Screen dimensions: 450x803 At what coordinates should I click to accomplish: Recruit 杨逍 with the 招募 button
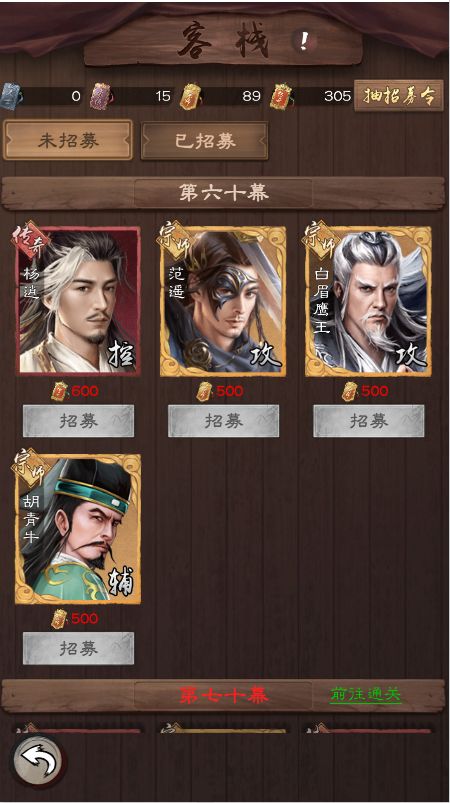78,421
